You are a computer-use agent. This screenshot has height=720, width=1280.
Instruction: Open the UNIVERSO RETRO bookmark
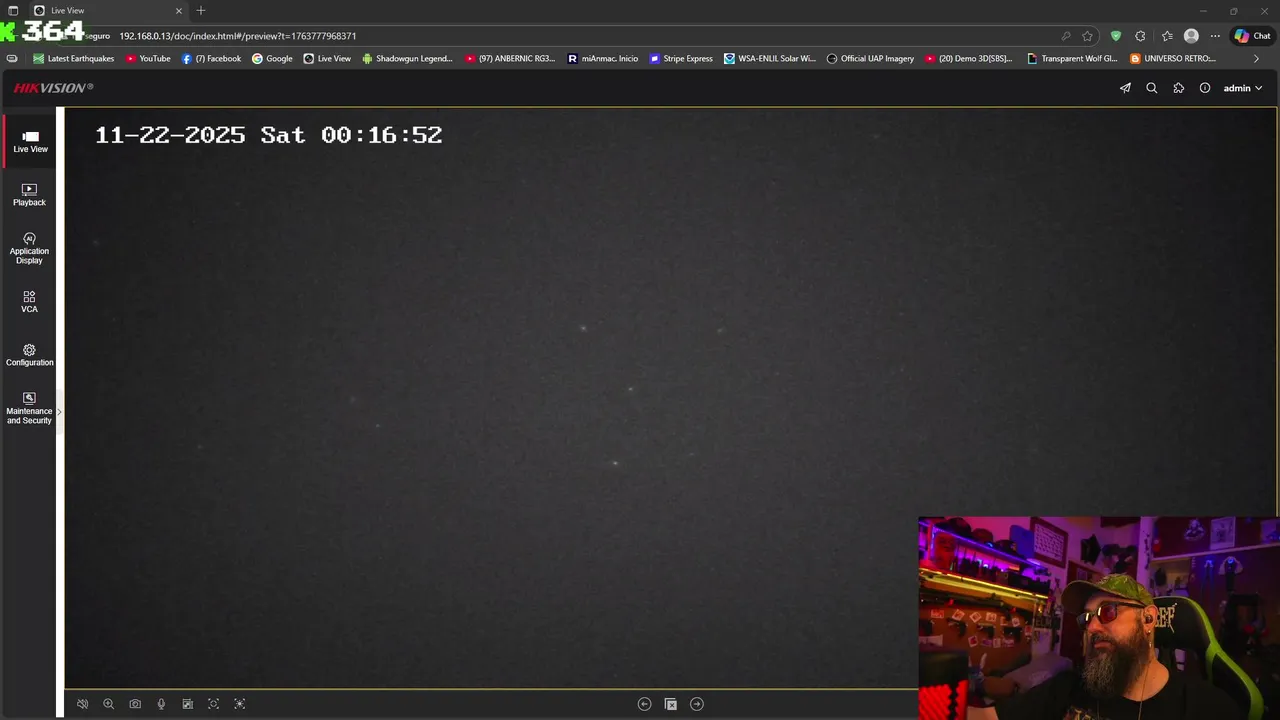[x=1173, y=59]
